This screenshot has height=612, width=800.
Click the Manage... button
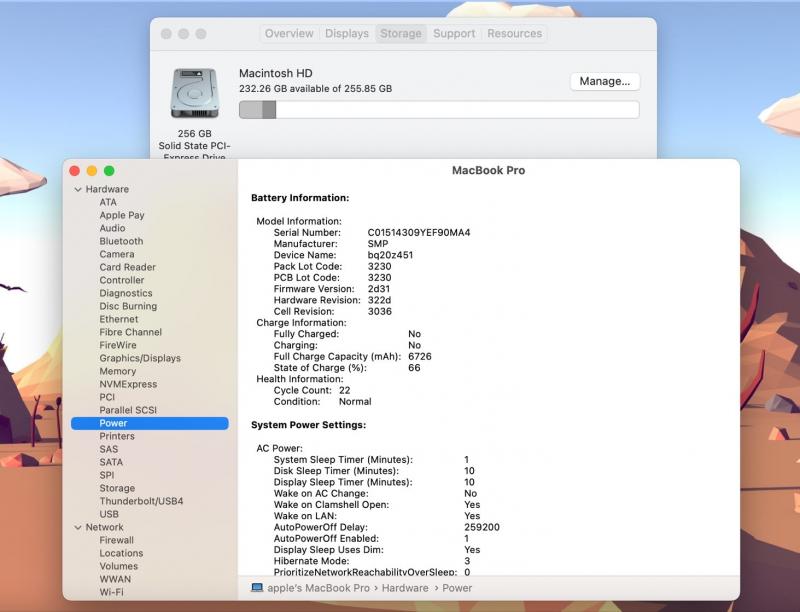point(605,82)
